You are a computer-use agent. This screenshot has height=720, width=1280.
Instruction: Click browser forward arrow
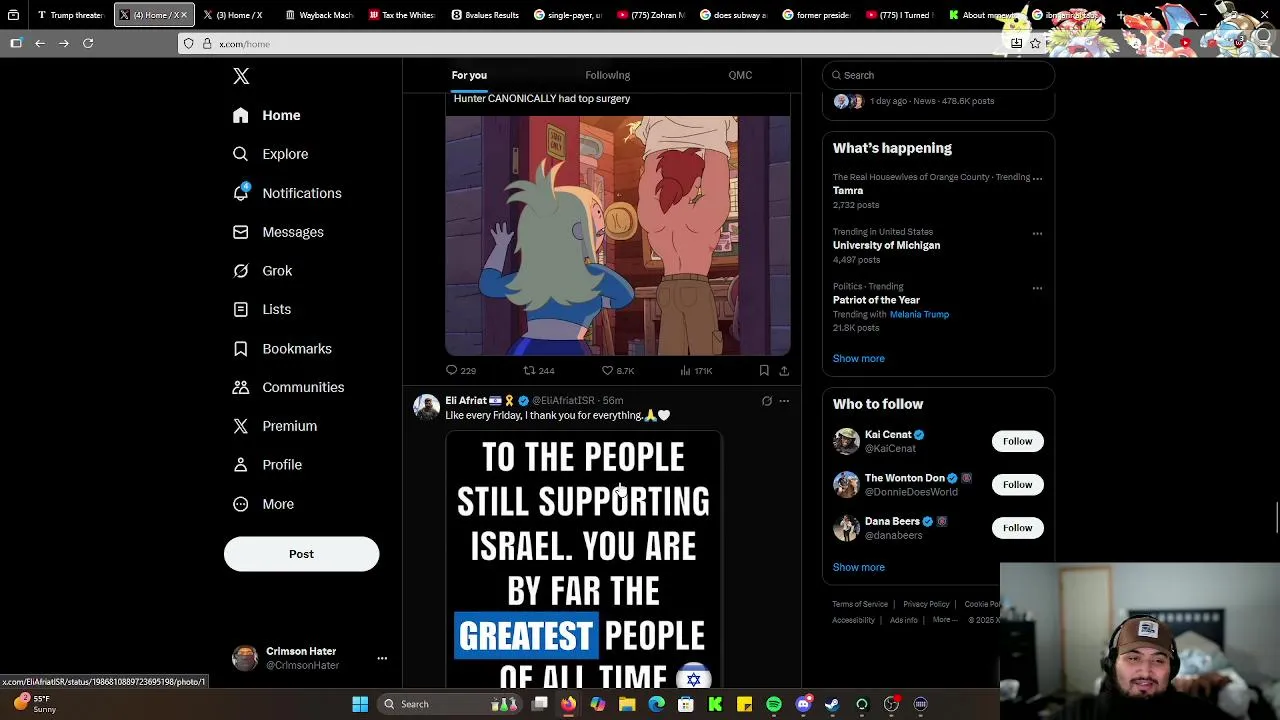64,43
